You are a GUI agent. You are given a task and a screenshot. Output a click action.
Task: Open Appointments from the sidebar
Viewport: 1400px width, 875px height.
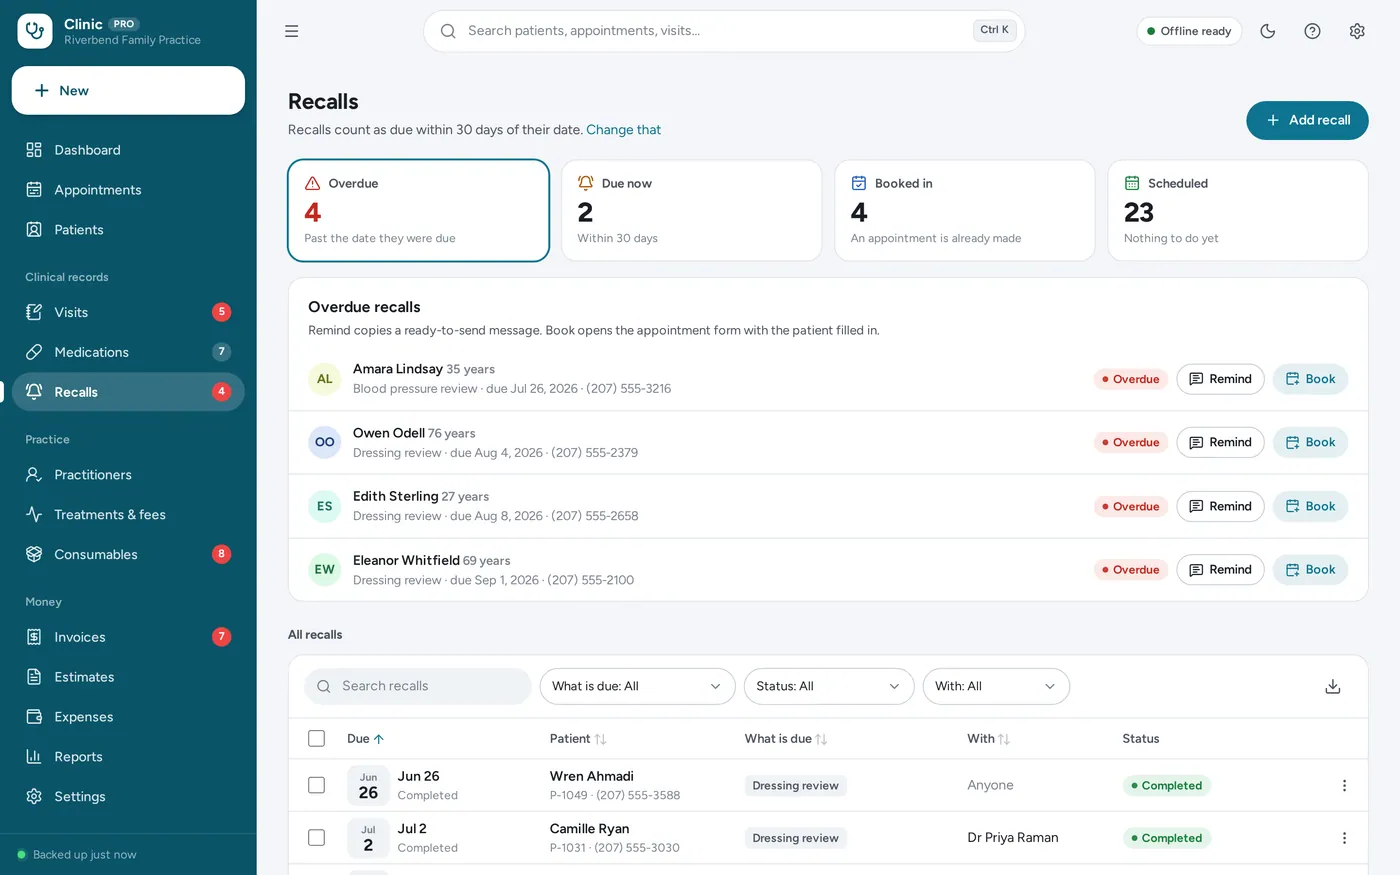coord(128,190)
